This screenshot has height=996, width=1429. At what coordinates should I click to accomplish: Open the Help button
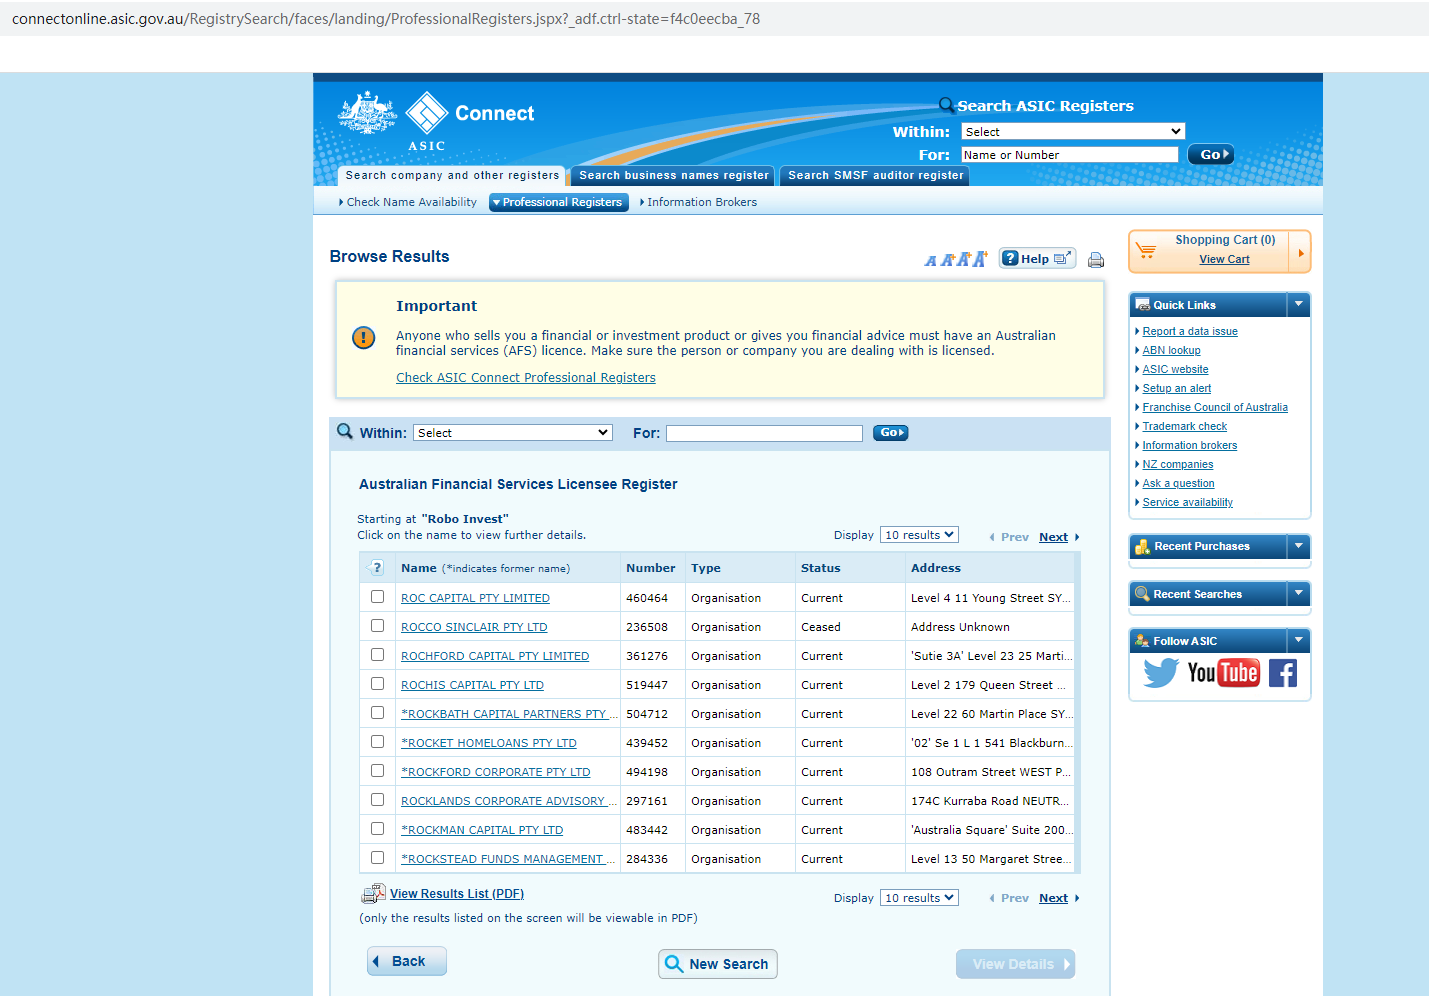(x=1038, y=259)
